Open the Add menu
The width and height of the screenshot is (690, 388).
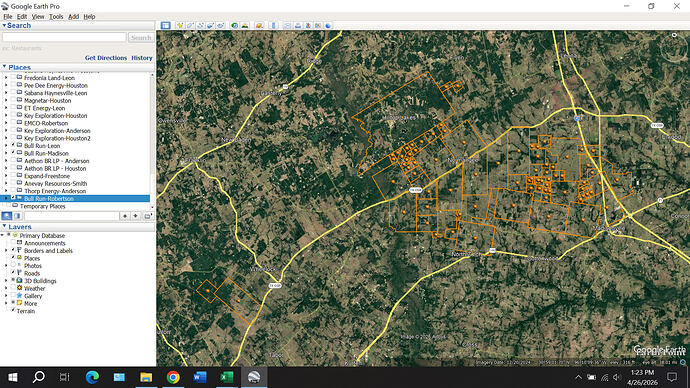click(73, 16)
